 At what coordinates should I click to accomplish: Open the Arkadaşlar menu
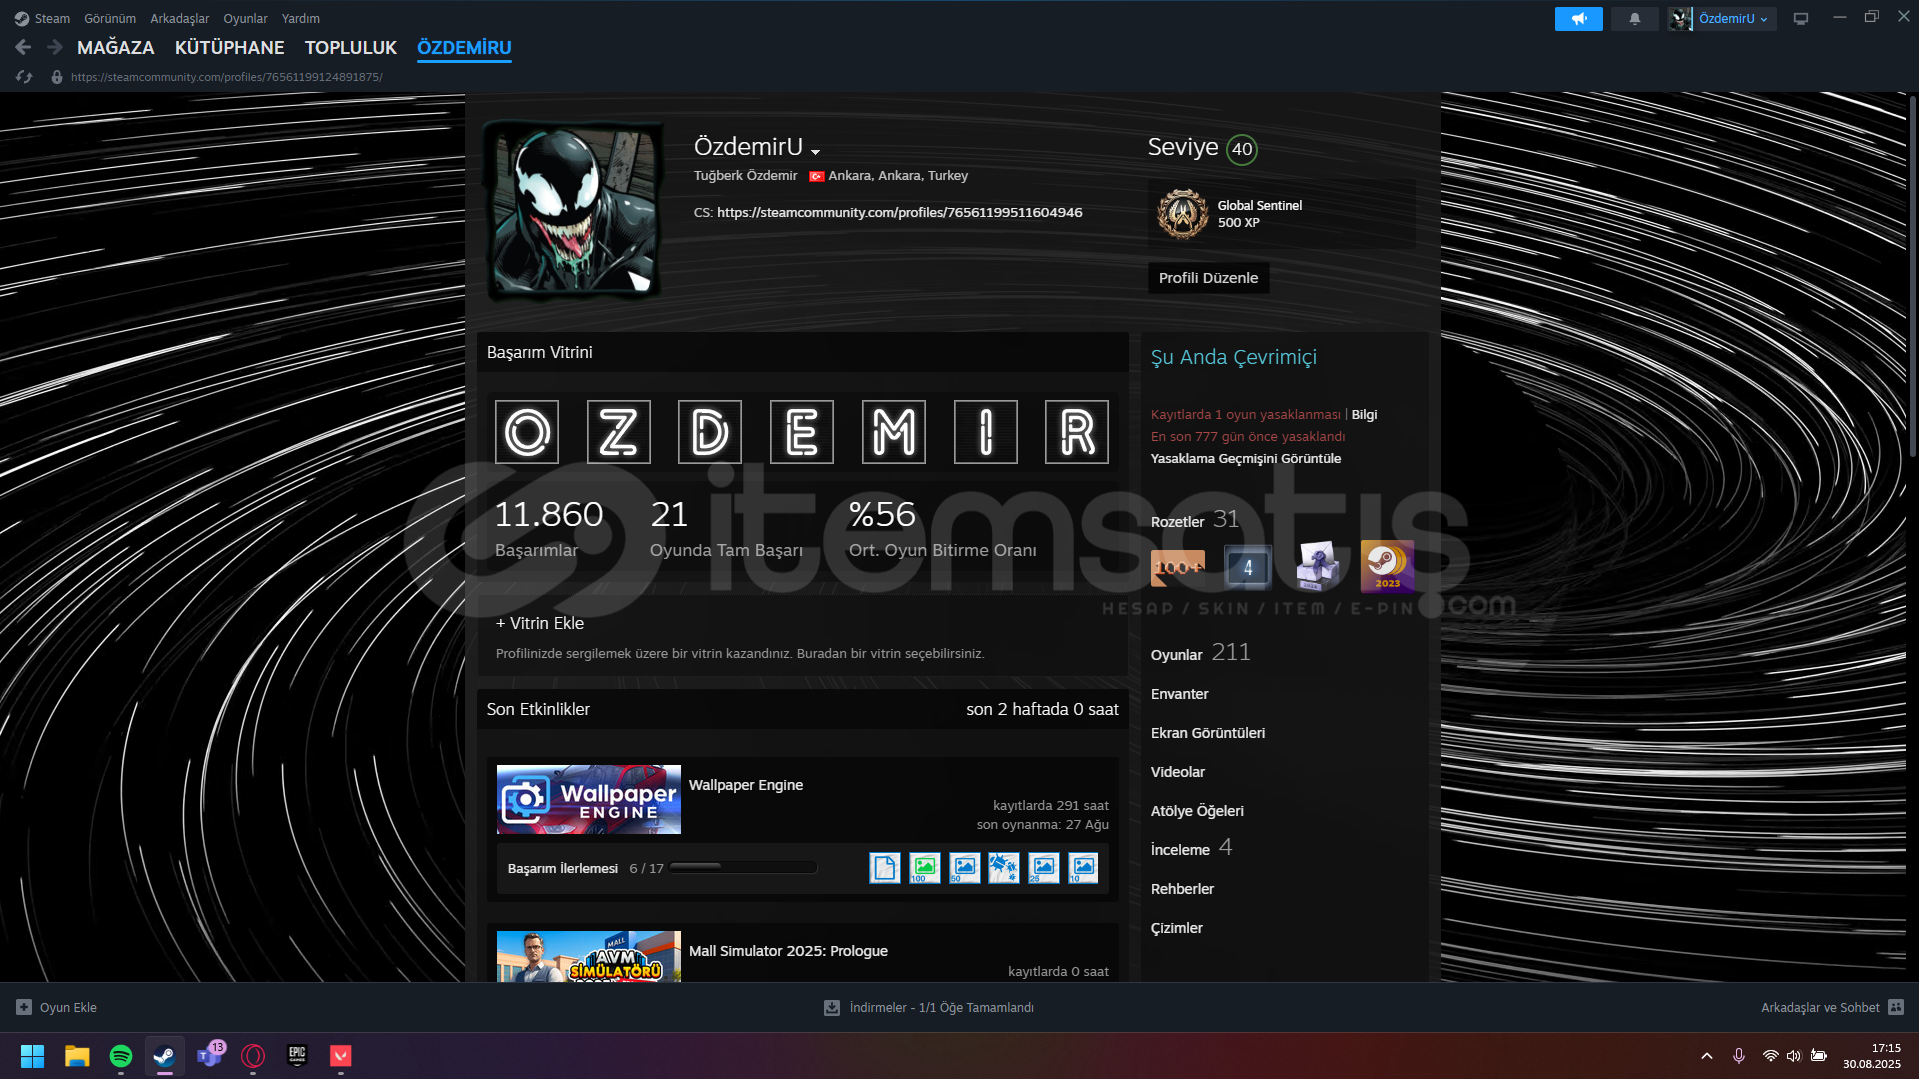[x=180, y=19]
